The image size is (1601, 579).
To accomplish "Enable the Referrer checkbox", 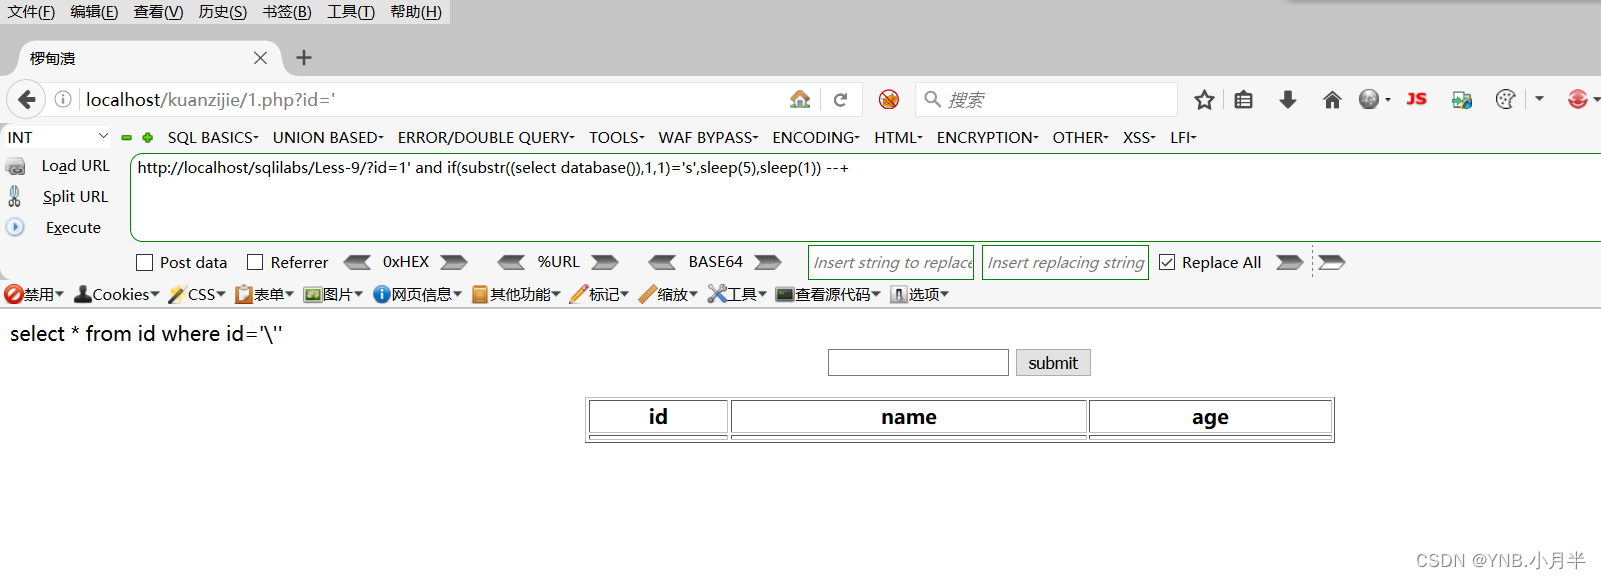I will tap(255, 262).
